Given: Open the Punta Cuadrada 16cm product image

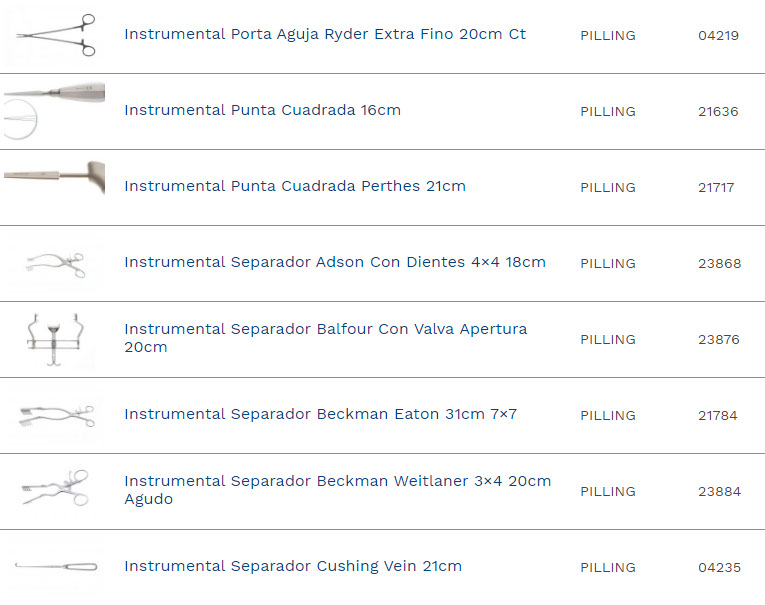Looking at the screenshot, I should point(55,111).
